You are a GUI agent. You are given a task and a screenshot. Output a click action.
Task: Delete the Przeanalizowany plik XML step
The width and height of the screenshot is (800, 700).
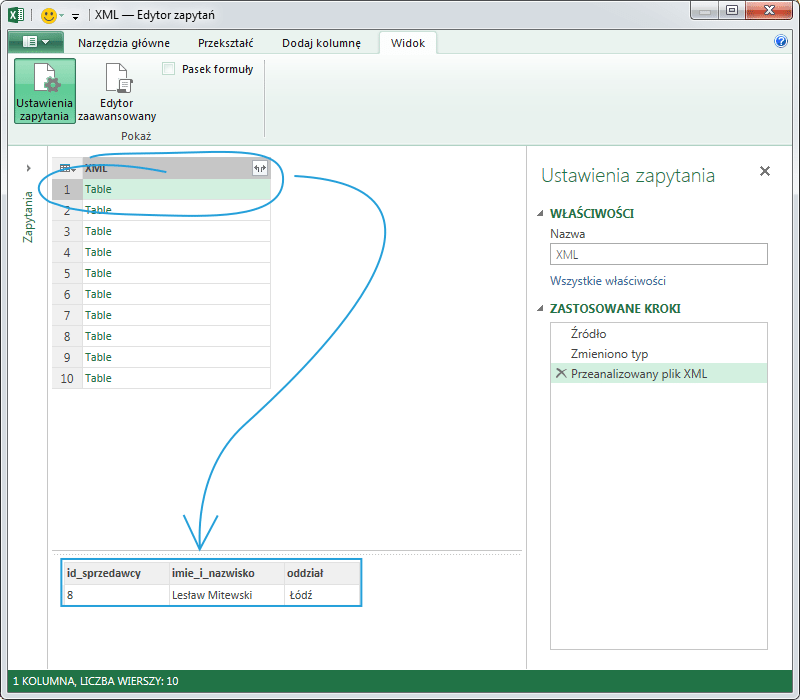tap(559, 373)
